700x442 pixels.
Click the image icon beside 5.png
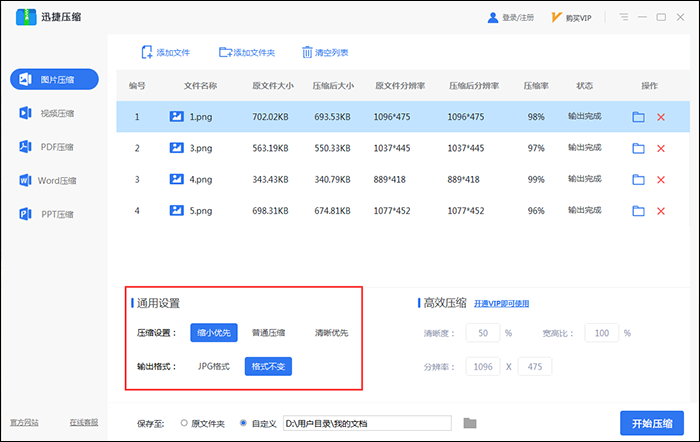[176, 210]
